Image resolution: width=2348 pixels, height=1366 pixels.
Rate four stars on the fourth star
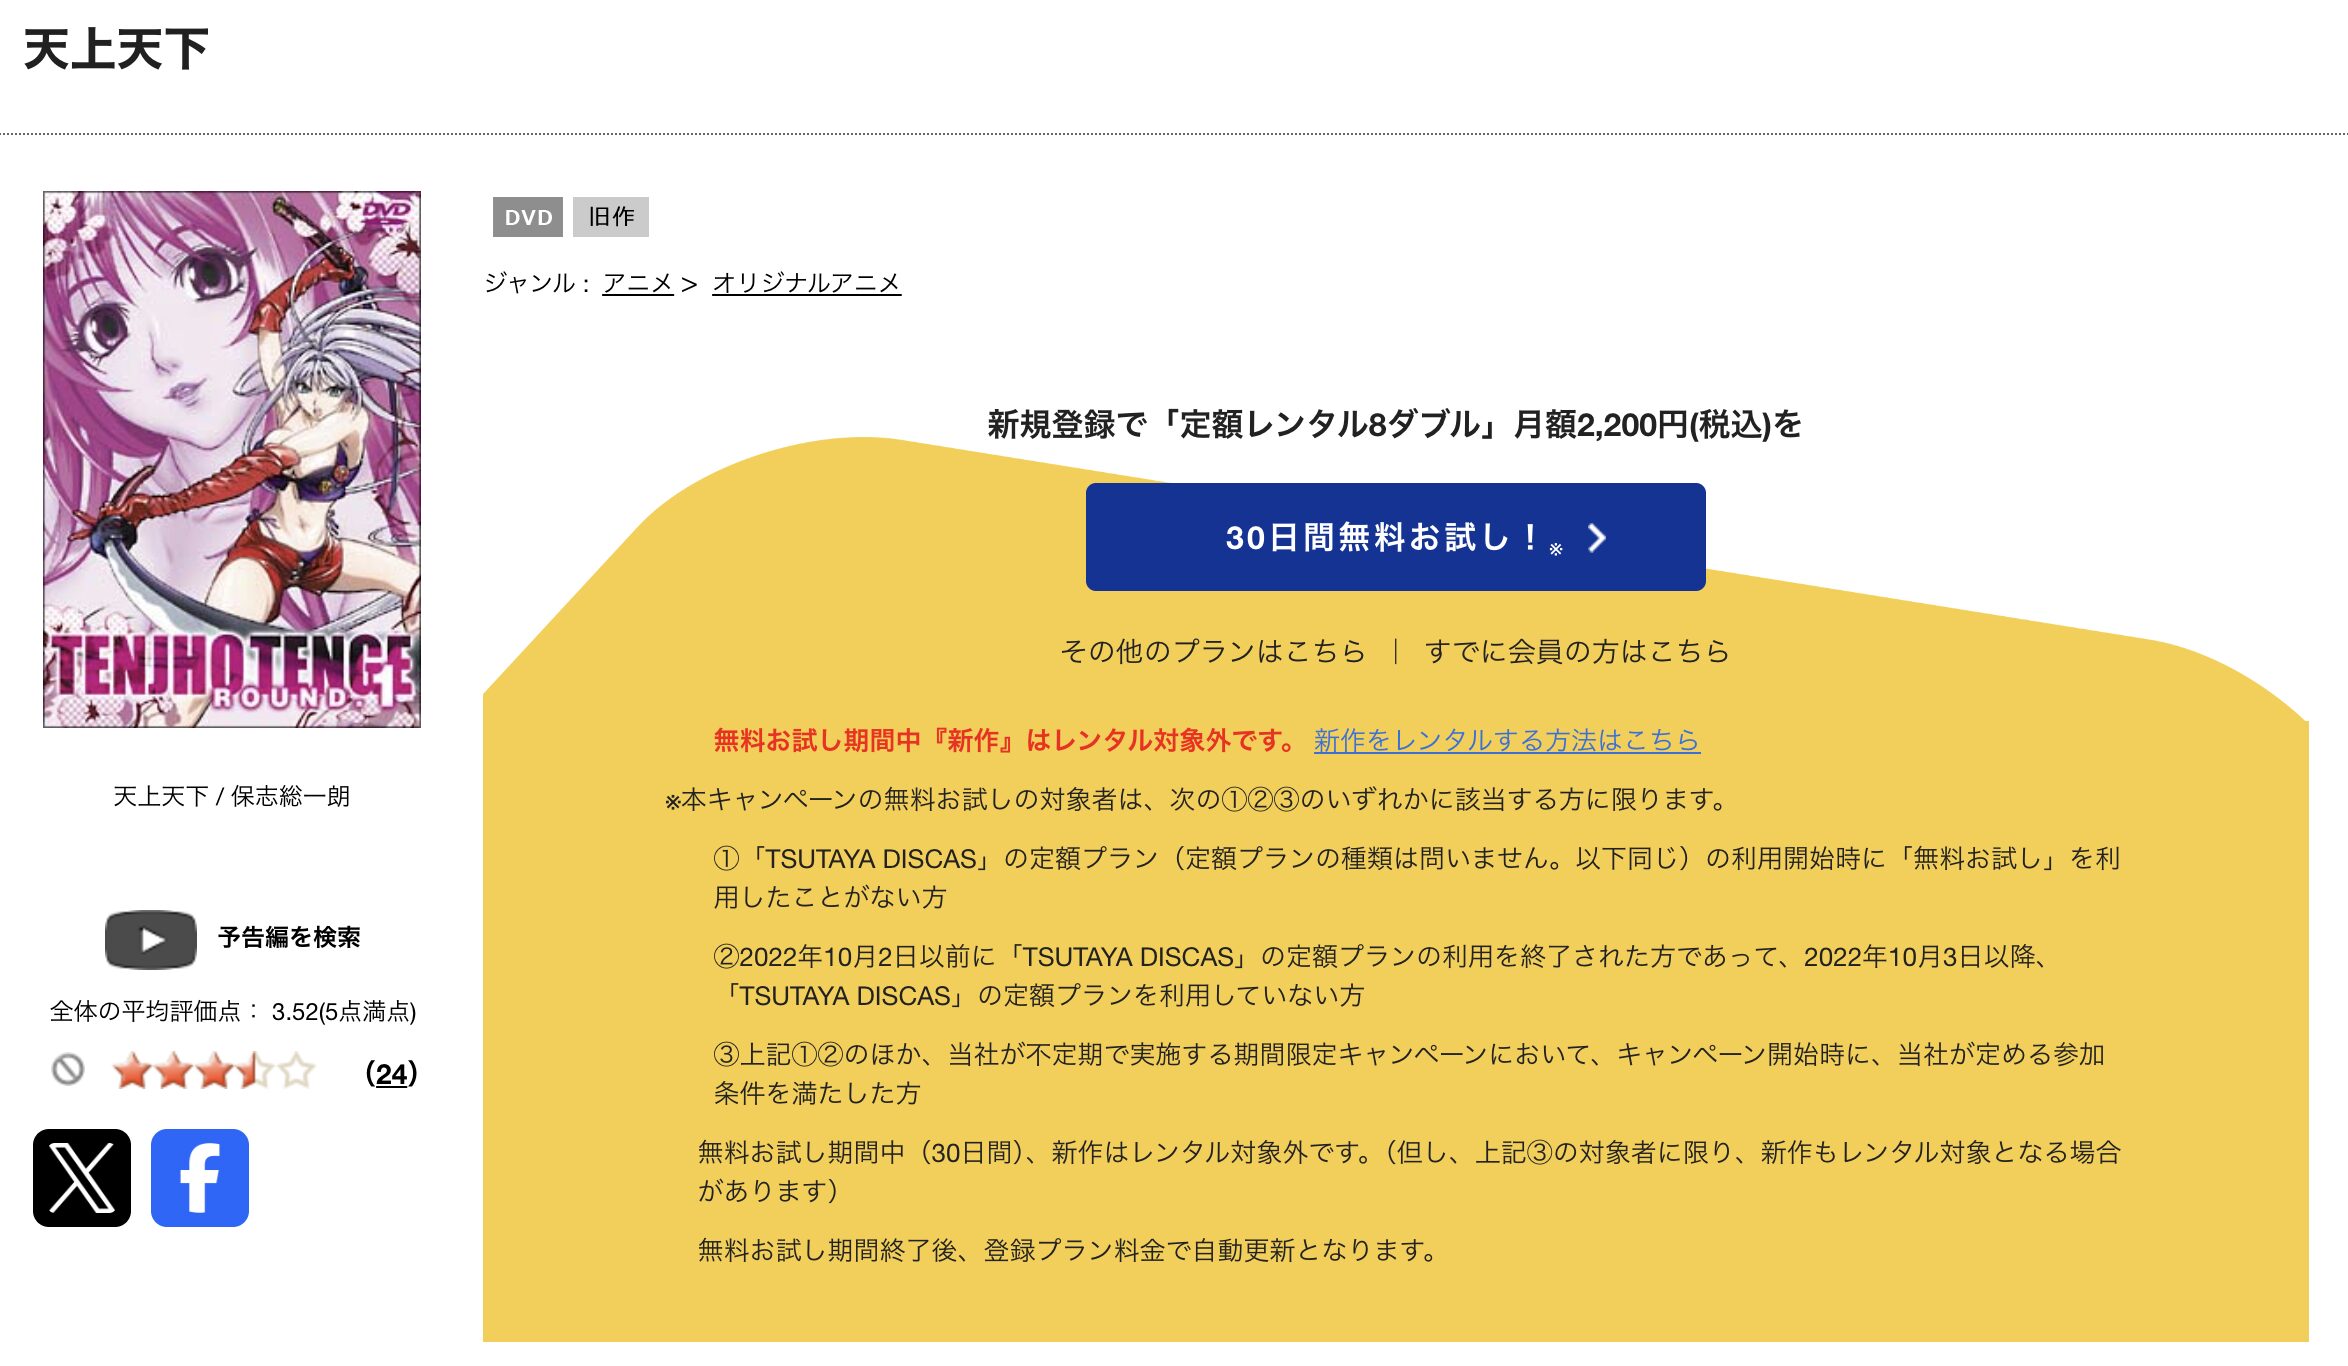[x=255, y=1071]
